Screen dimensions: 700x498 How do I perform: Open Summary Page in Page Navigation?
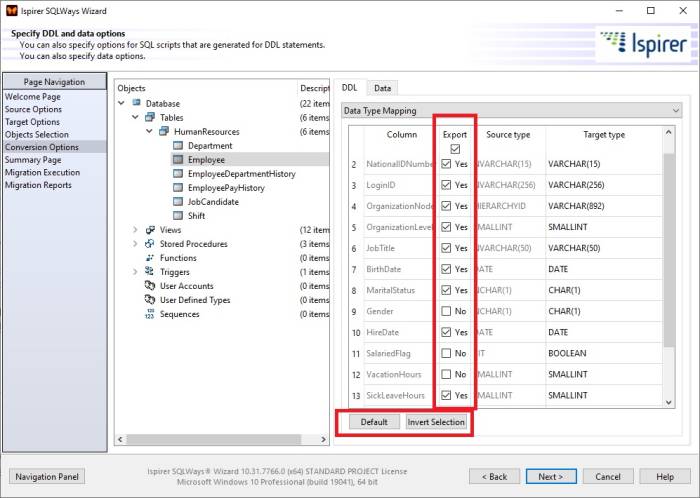pyautogui.click(x=32, y=160)
